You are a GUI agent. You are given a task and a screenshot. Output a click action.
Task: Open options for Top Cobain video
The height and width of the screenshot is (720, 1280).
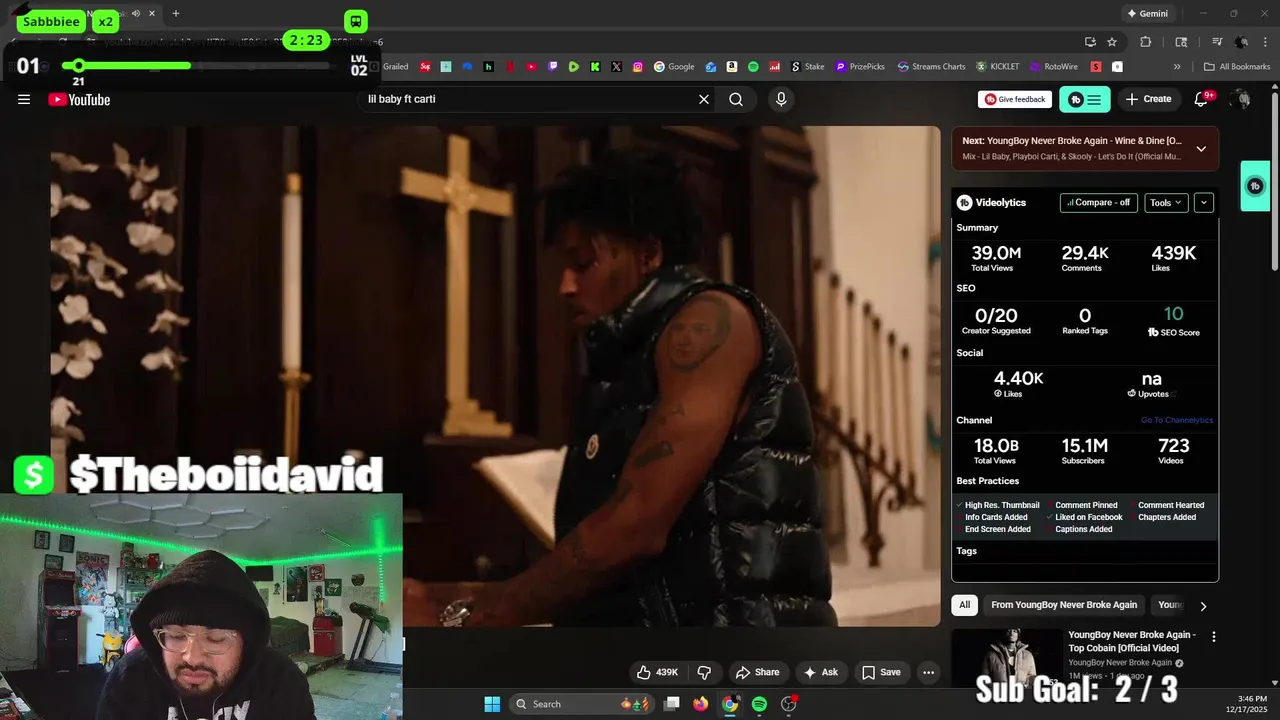[x=1214, y=637]
